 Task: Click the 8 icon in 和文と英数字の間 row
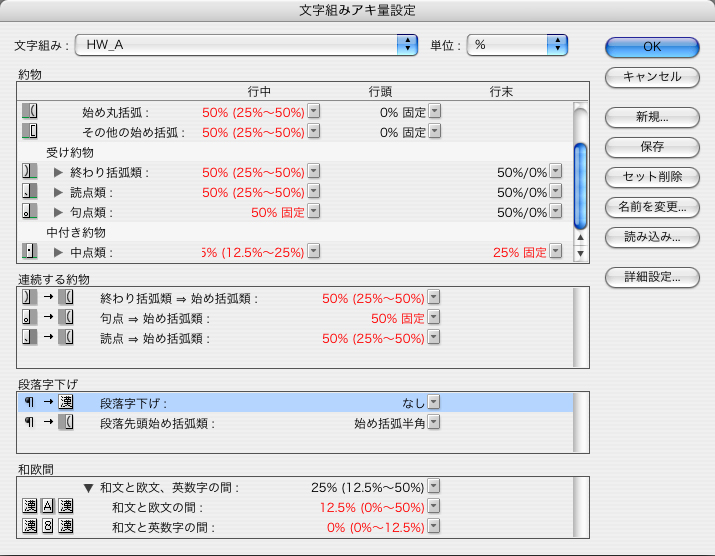(48, 526)
